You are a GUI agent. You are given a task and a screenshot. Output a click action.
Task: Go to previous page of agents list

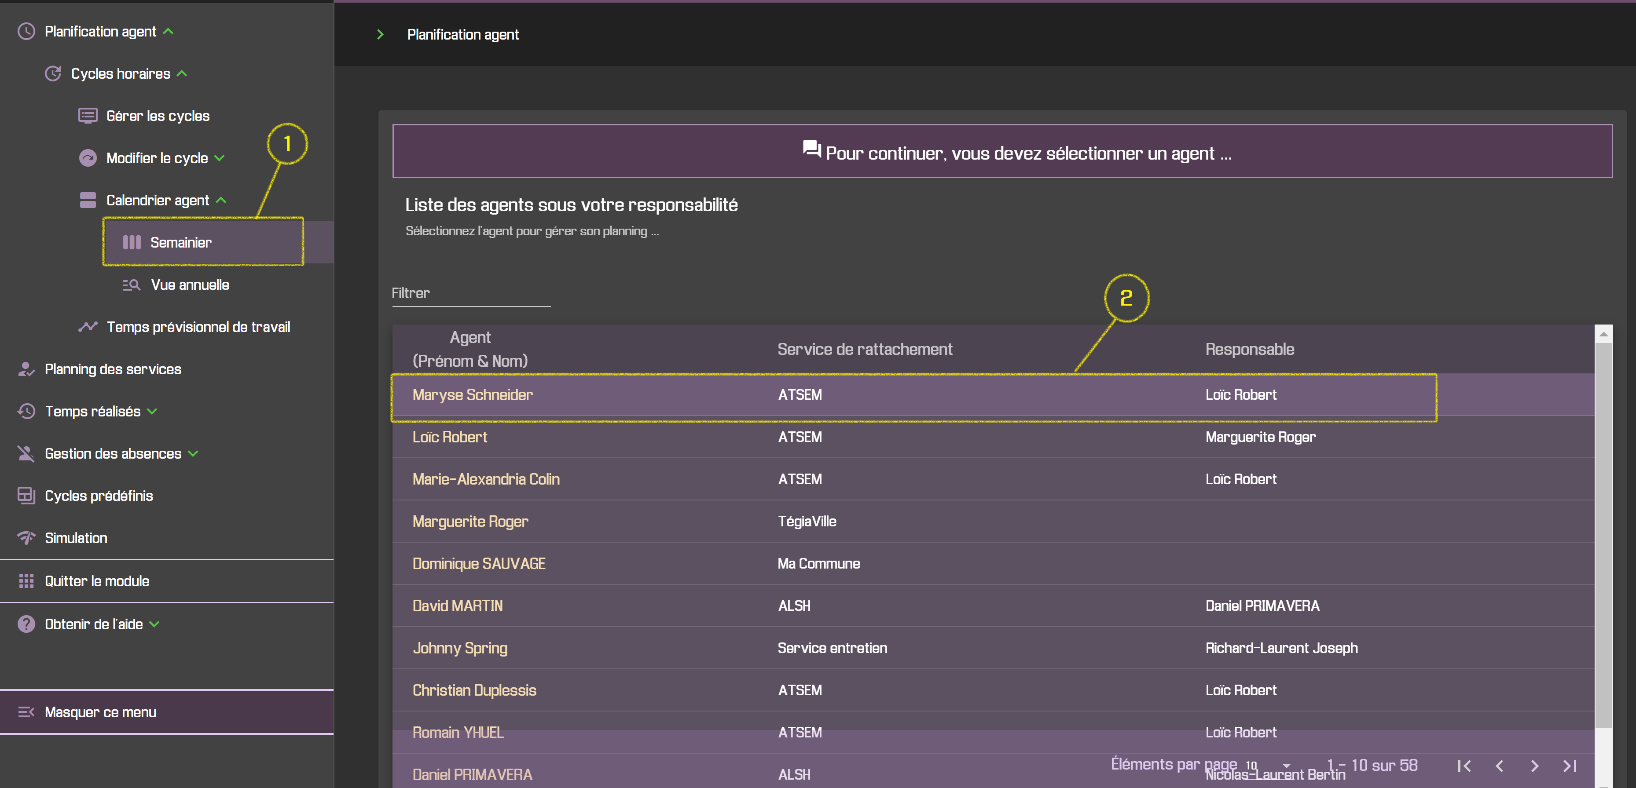coord(1499,766)
